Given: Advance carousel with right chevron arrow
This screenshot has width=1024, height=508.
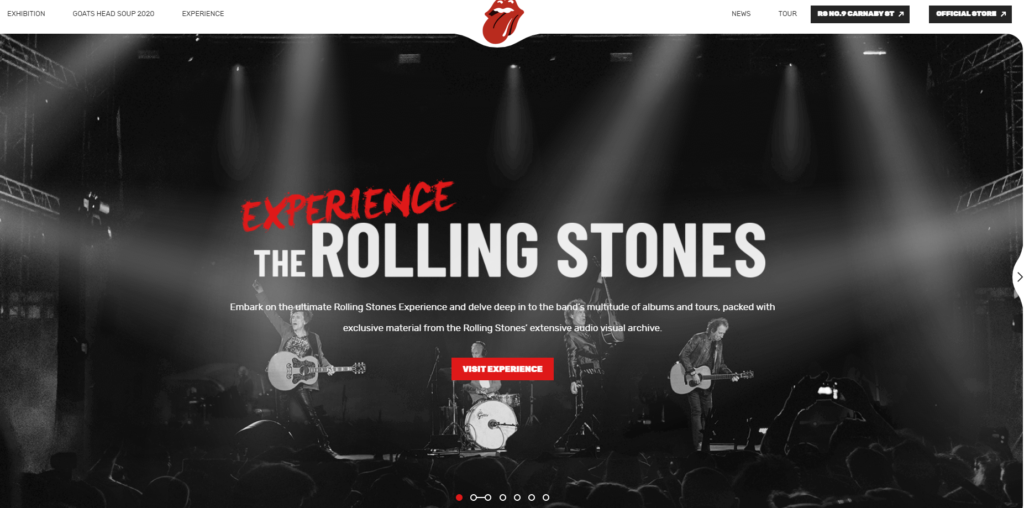Looking at the screenshot, I should click(x=1019, y=277).
